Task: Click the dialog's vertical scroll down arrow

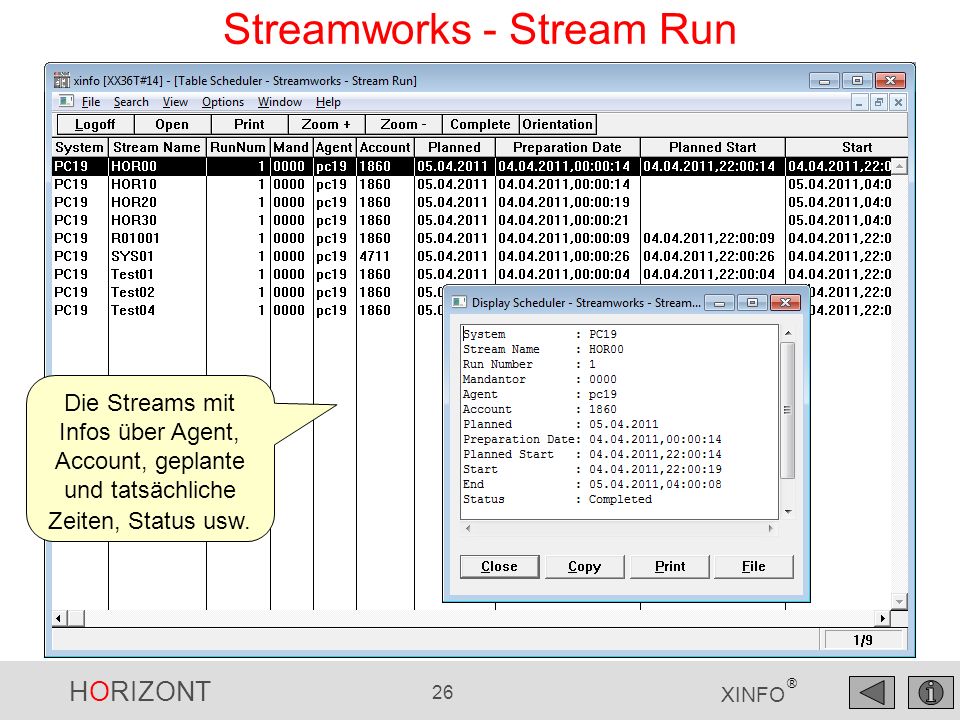Action: pyautogui.click(x=788, y=512)
